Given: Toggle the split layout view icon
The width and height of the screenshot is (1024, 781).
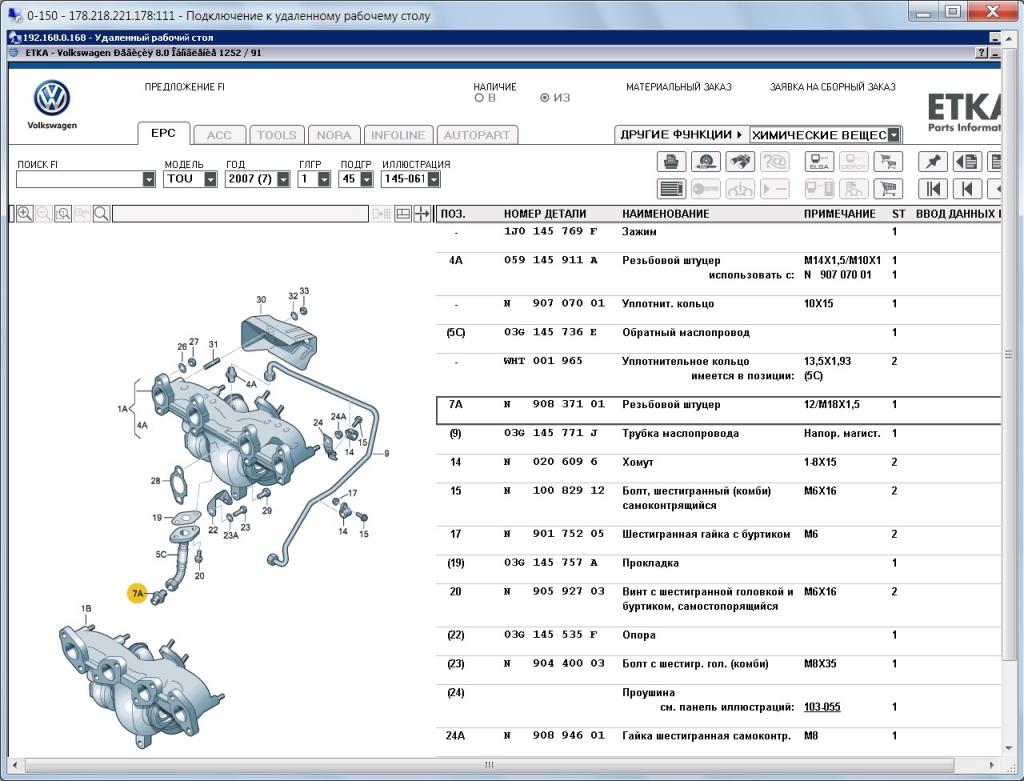Looking at the screenshot, I should (x=403, y=214).
